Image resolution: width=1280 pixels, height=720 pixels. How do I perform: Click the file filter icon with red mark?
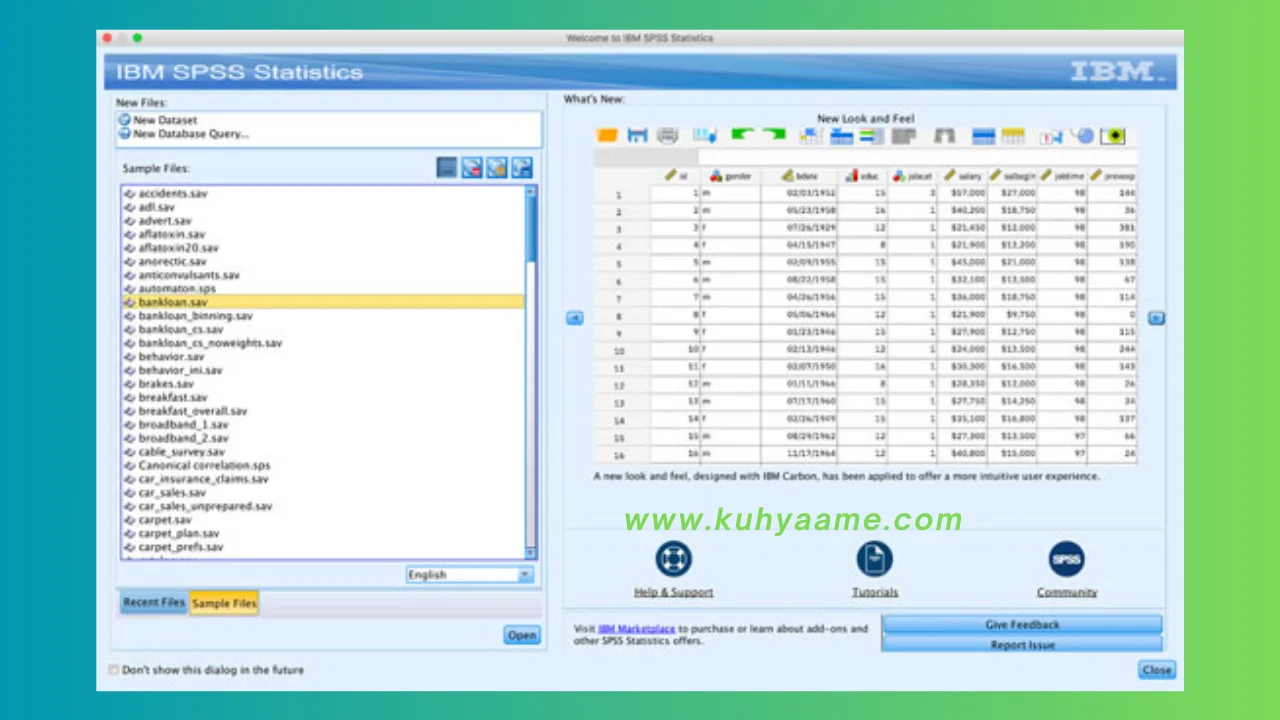pyautogui.click(x=472, y=168)
